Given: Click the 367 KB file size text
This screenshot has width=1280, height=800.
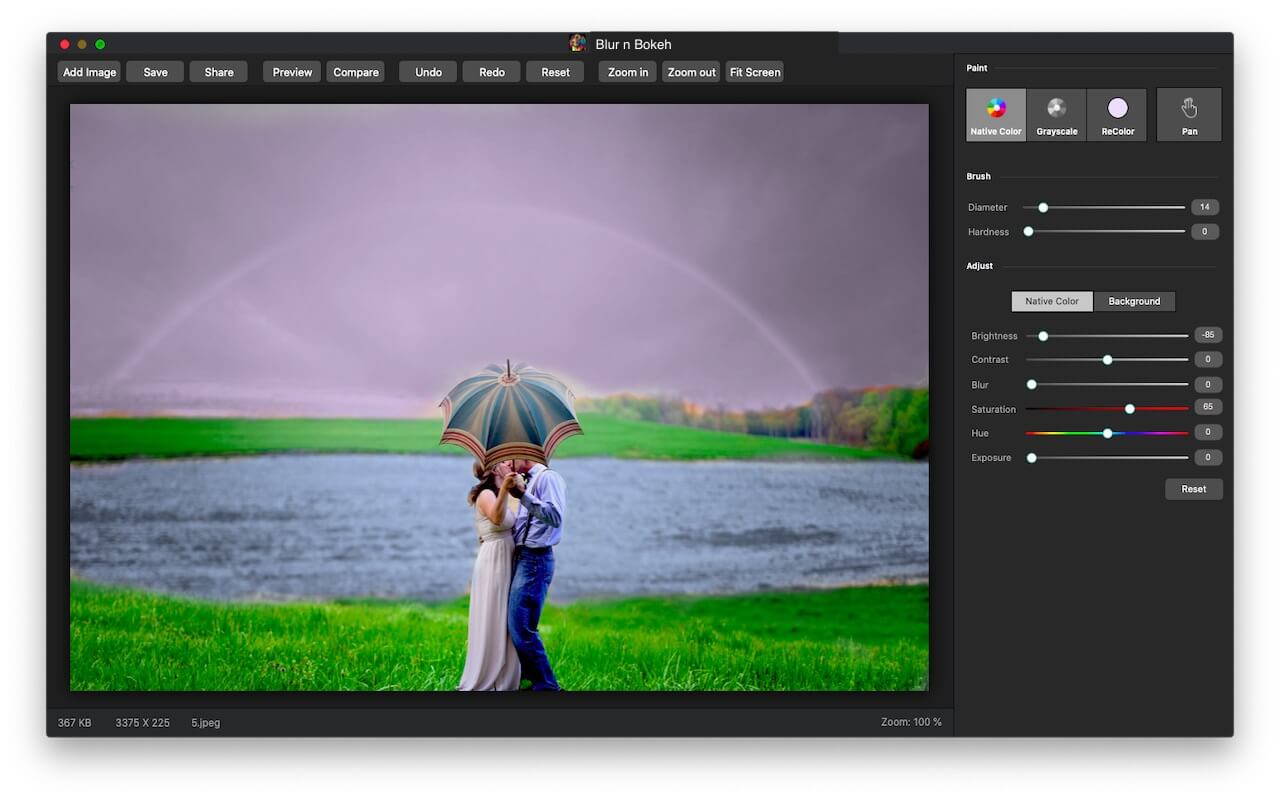Looking at the screenshot, I should [x=74, y=722].
